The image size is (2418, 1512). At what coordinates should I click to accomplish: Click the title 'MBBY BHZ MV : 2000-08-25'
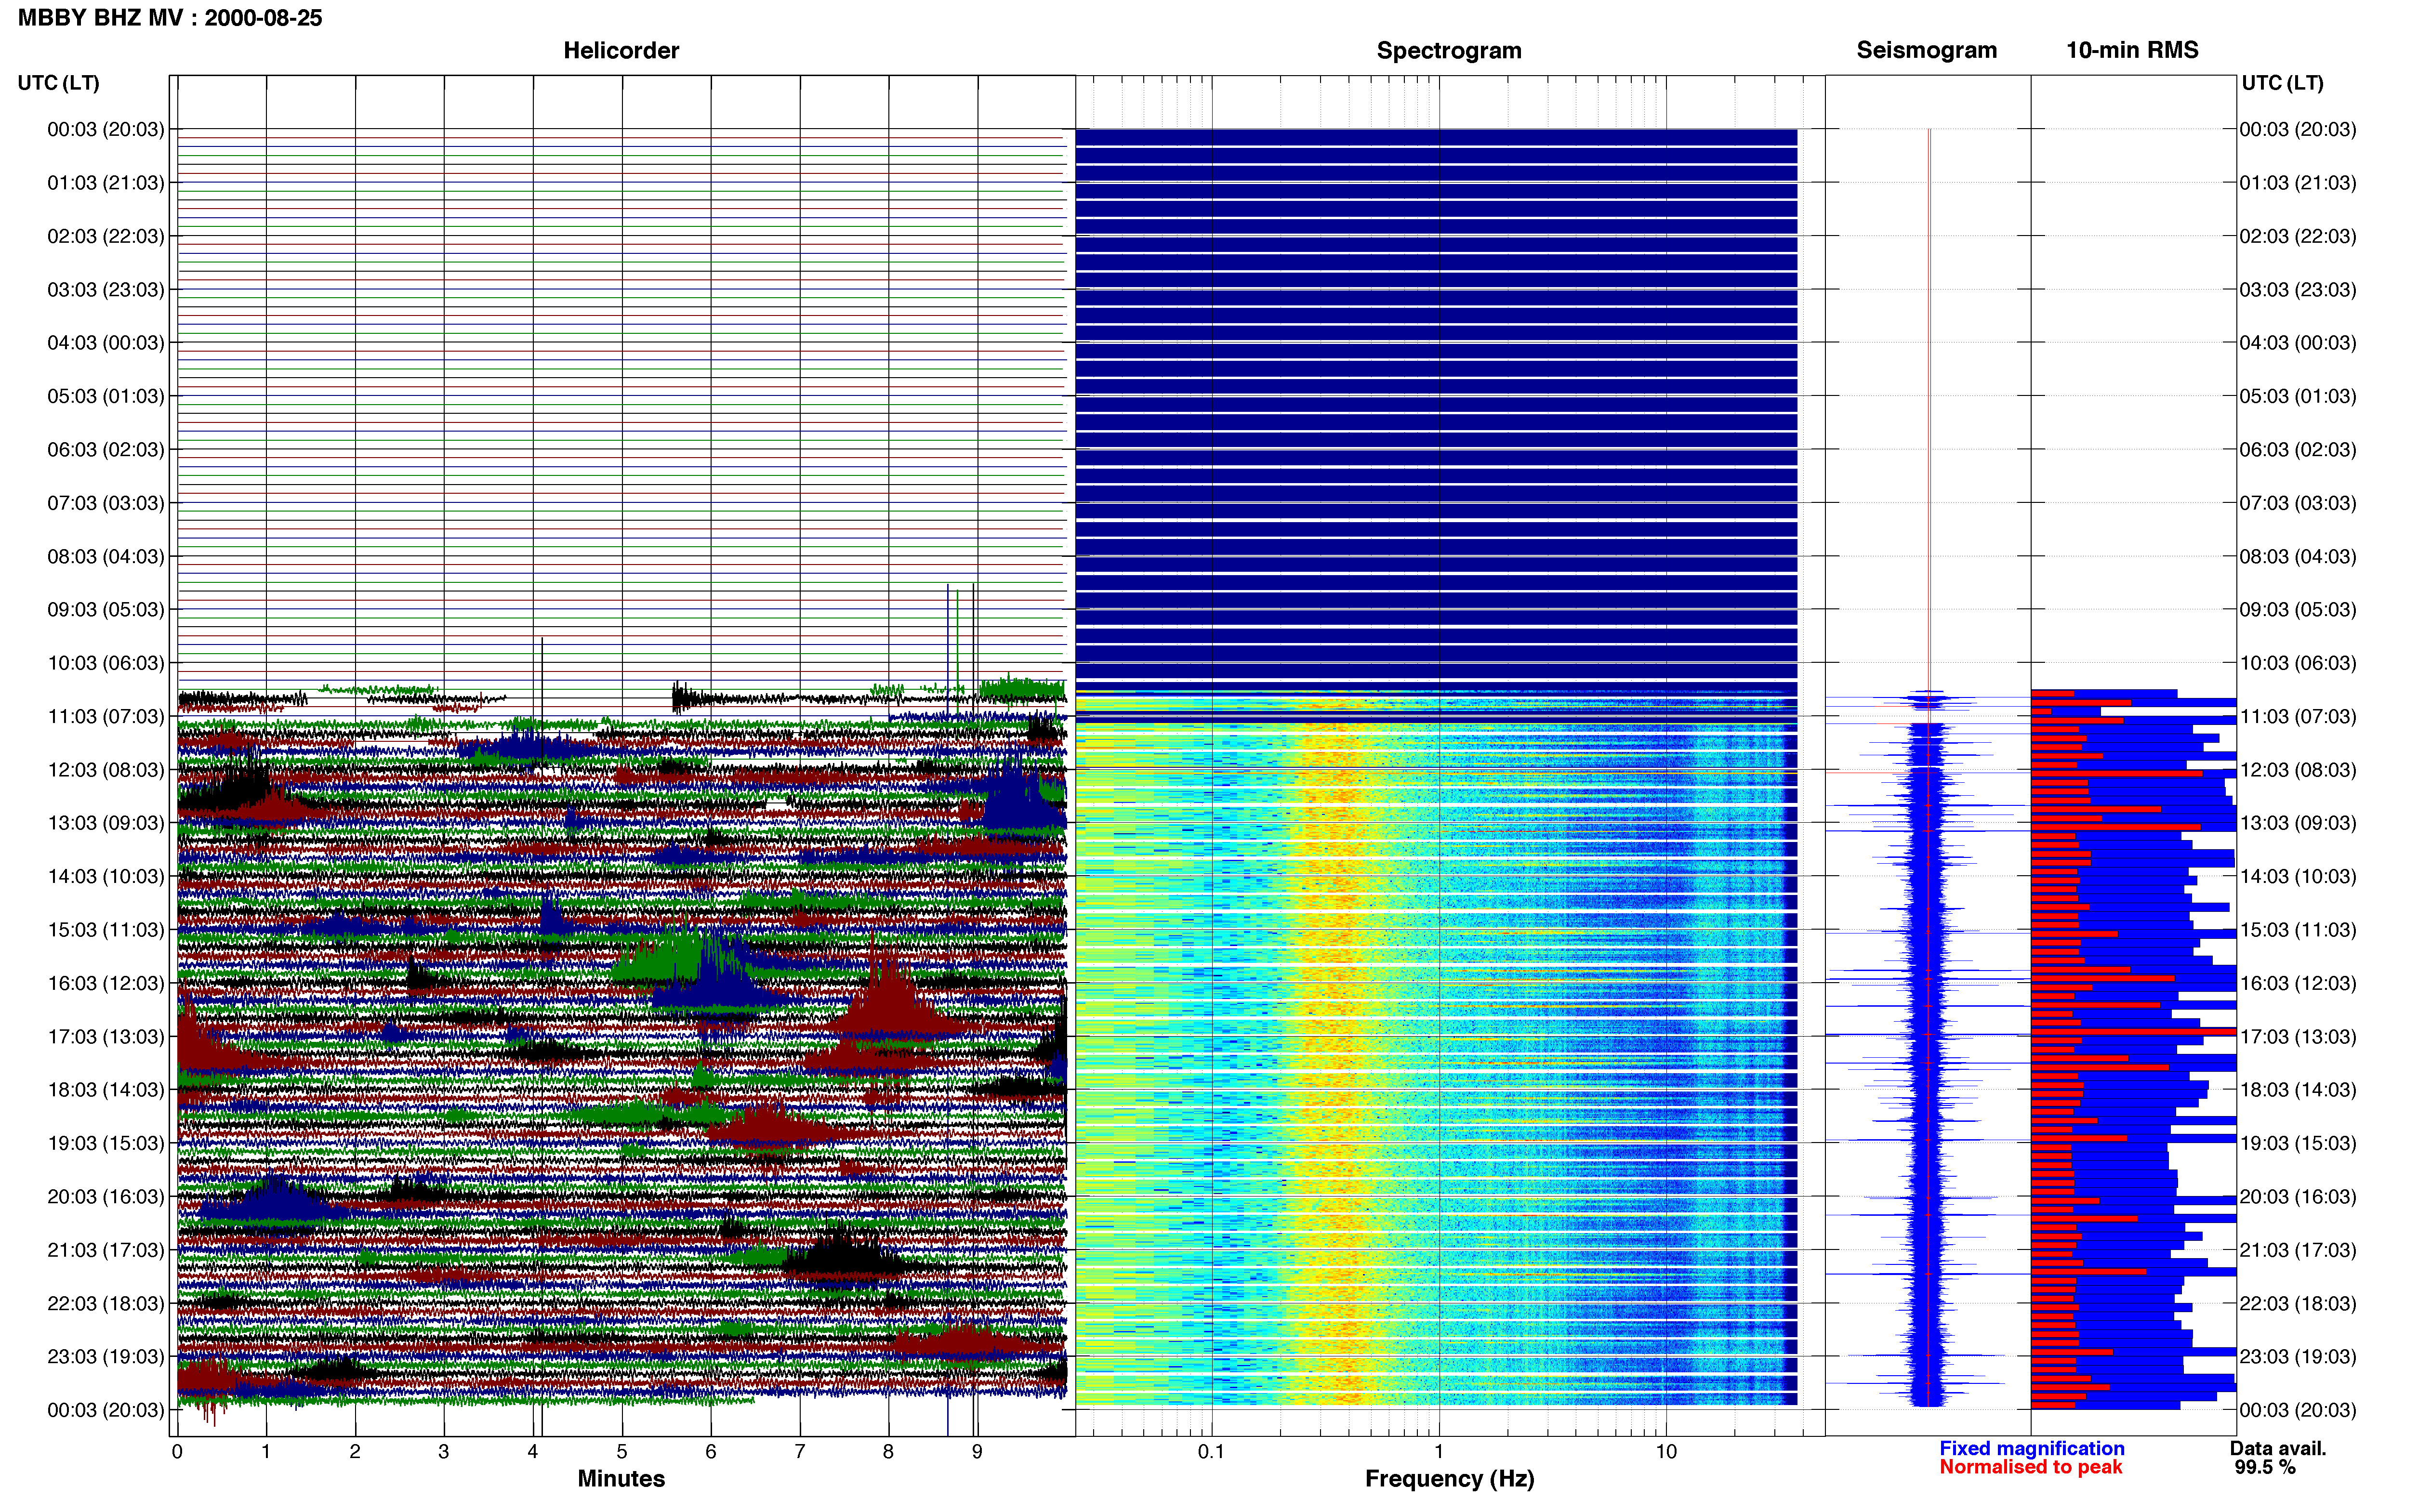point(170,18)
